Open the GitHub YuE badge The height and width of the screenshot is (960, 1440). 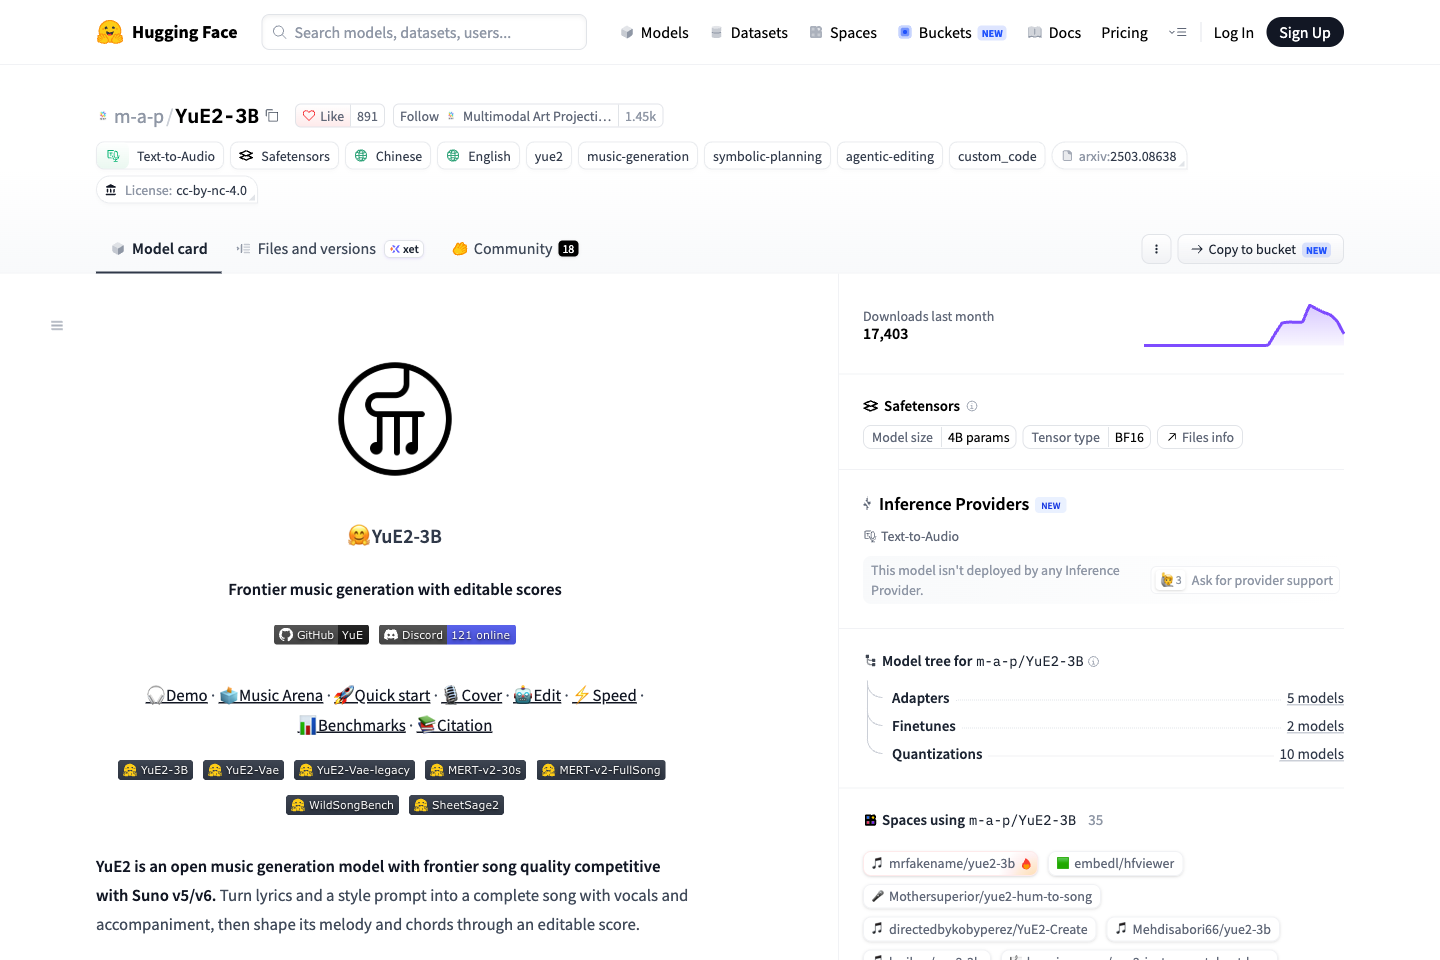[x=321, y=635]
